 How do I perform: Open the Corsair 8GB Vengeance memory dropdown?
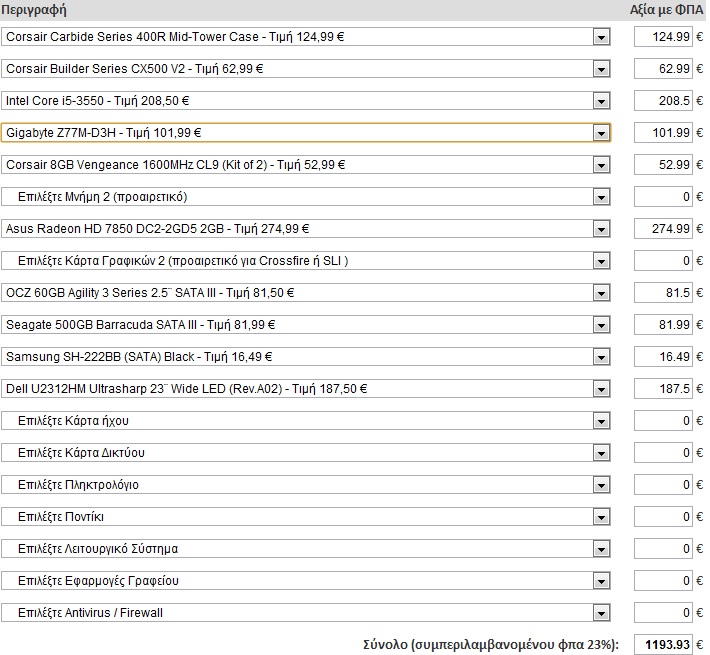click(x=306, y=165)
